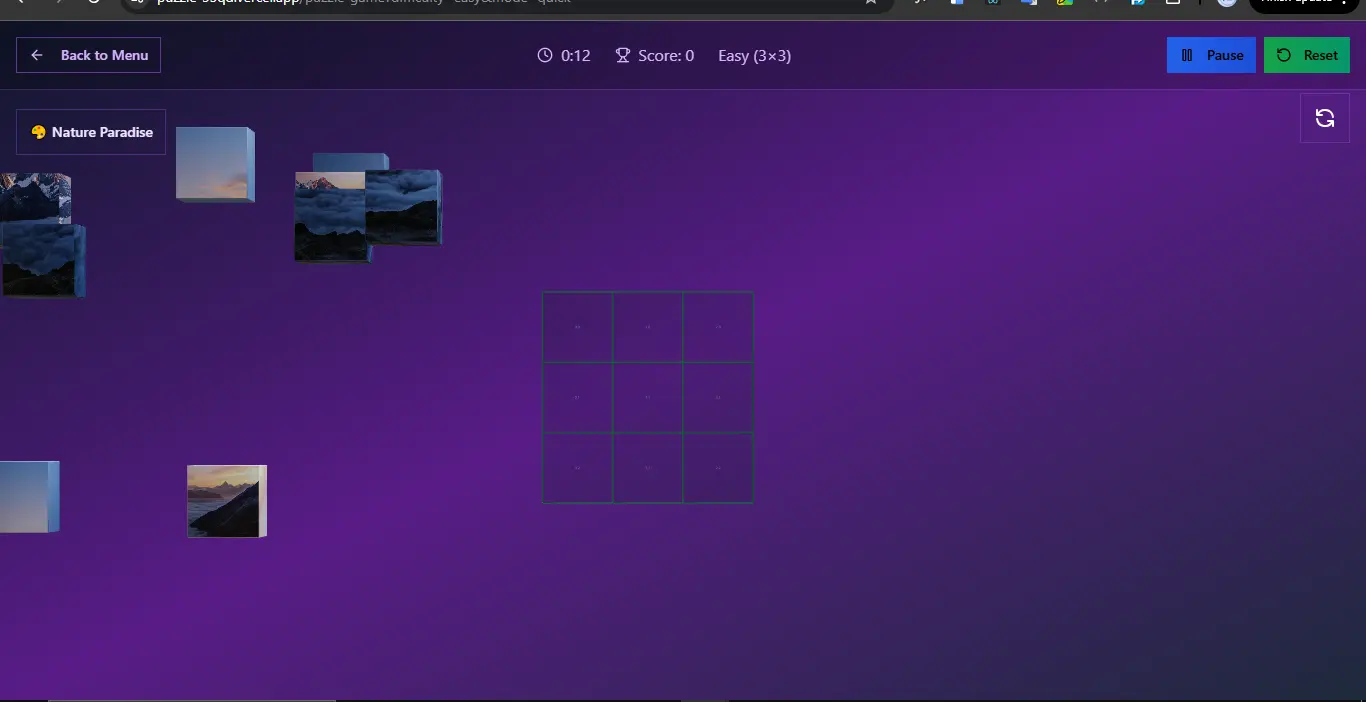
Task: Pause the puzzle game
Action: [1211, 55]
